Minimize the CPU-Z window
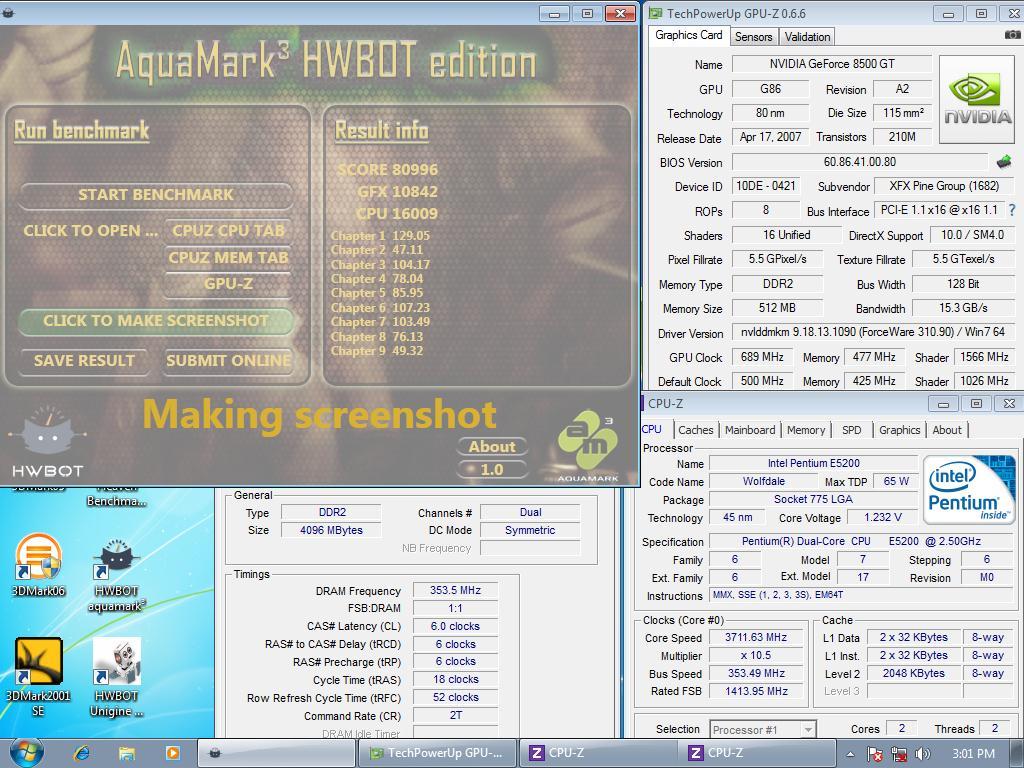Viewport: 1024px width, 768px height. (942, 404)
